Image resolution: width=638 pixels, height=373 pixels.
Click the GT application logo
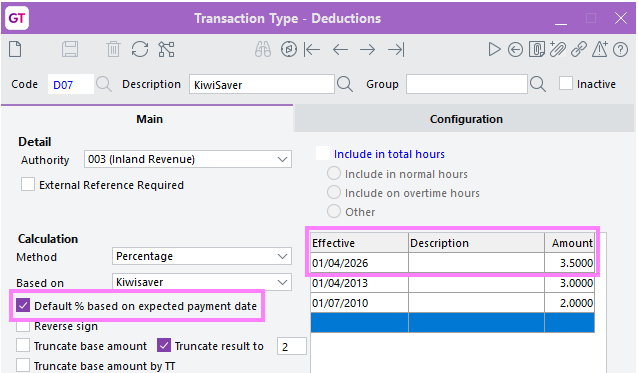click(17, 18)
